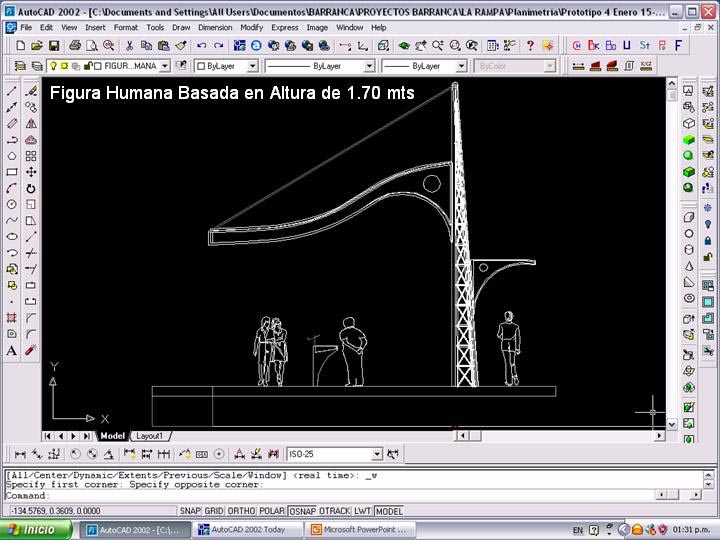This screenshot has height=540, width=720.
Task: Toggle OSNAP in status bar
Action: 301,511
